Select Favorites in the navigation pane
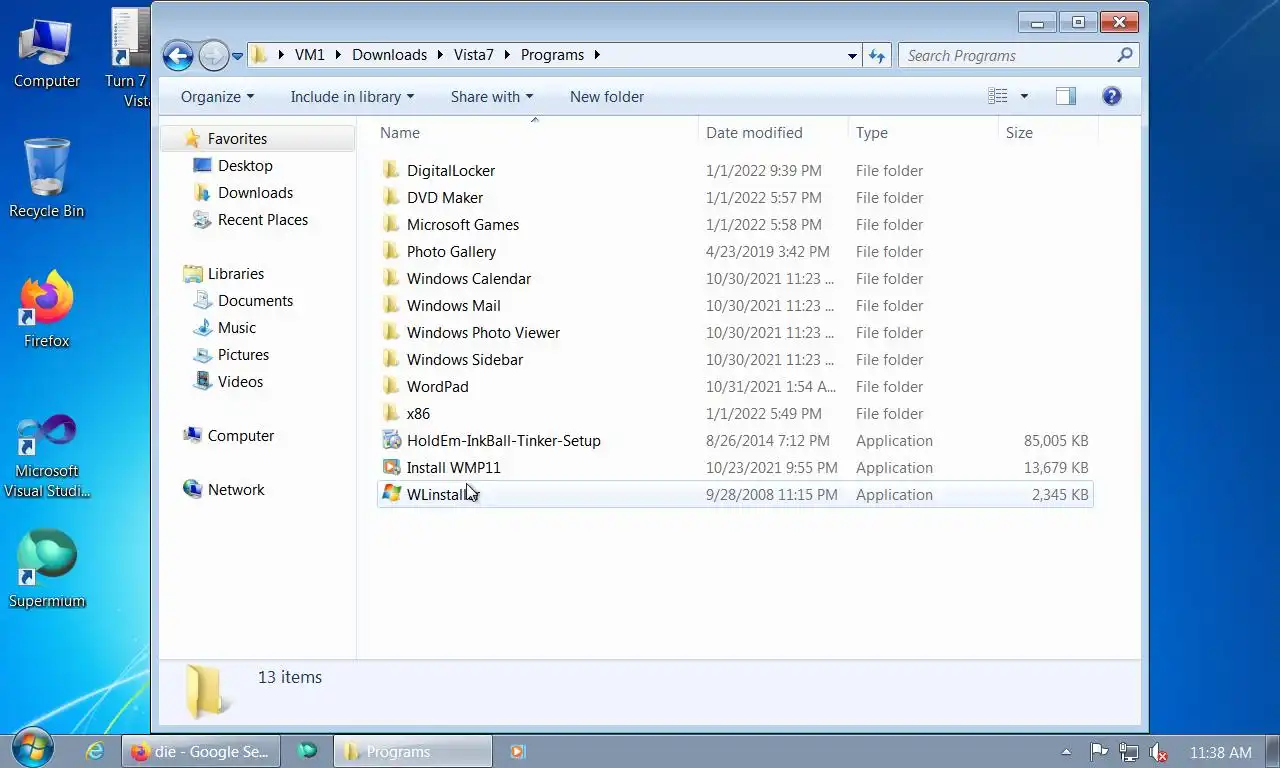The height and width of the screenshot is (768, 1280). tap(237, 139)
